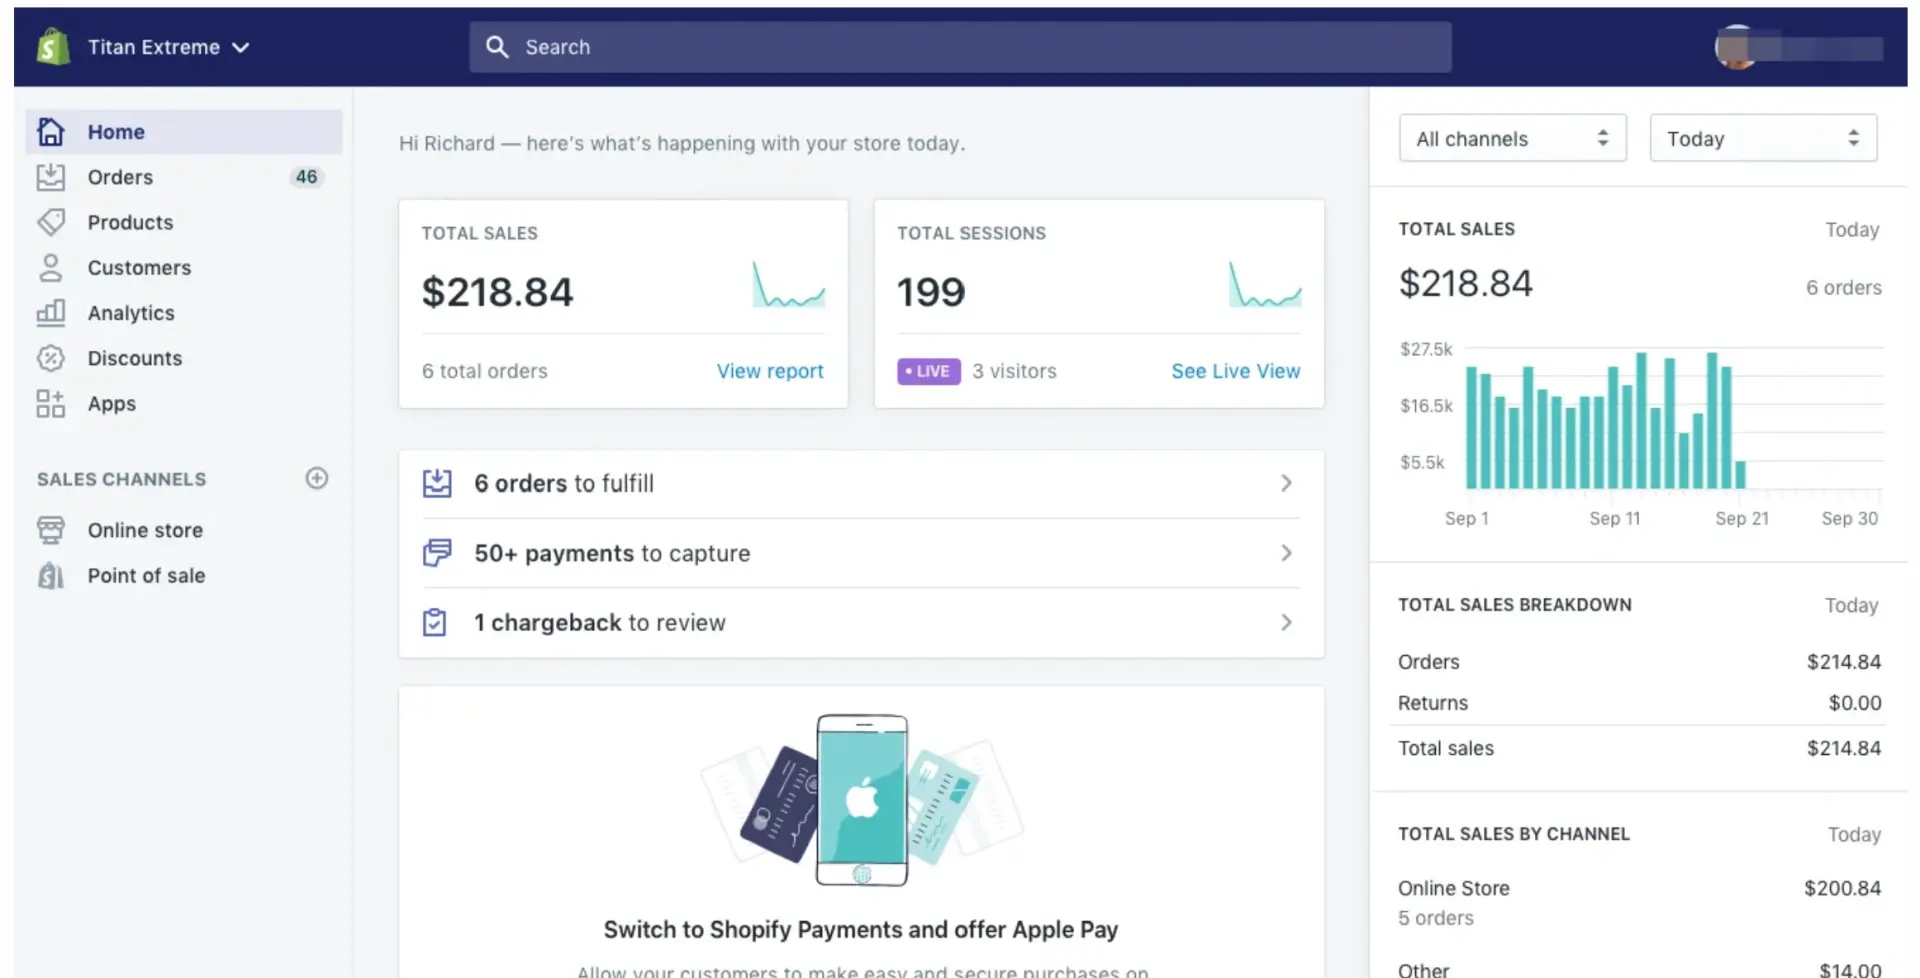Click the search magnifier icon
The image size is (1920, 978).
pyautogui.click(x=497, y=47)
